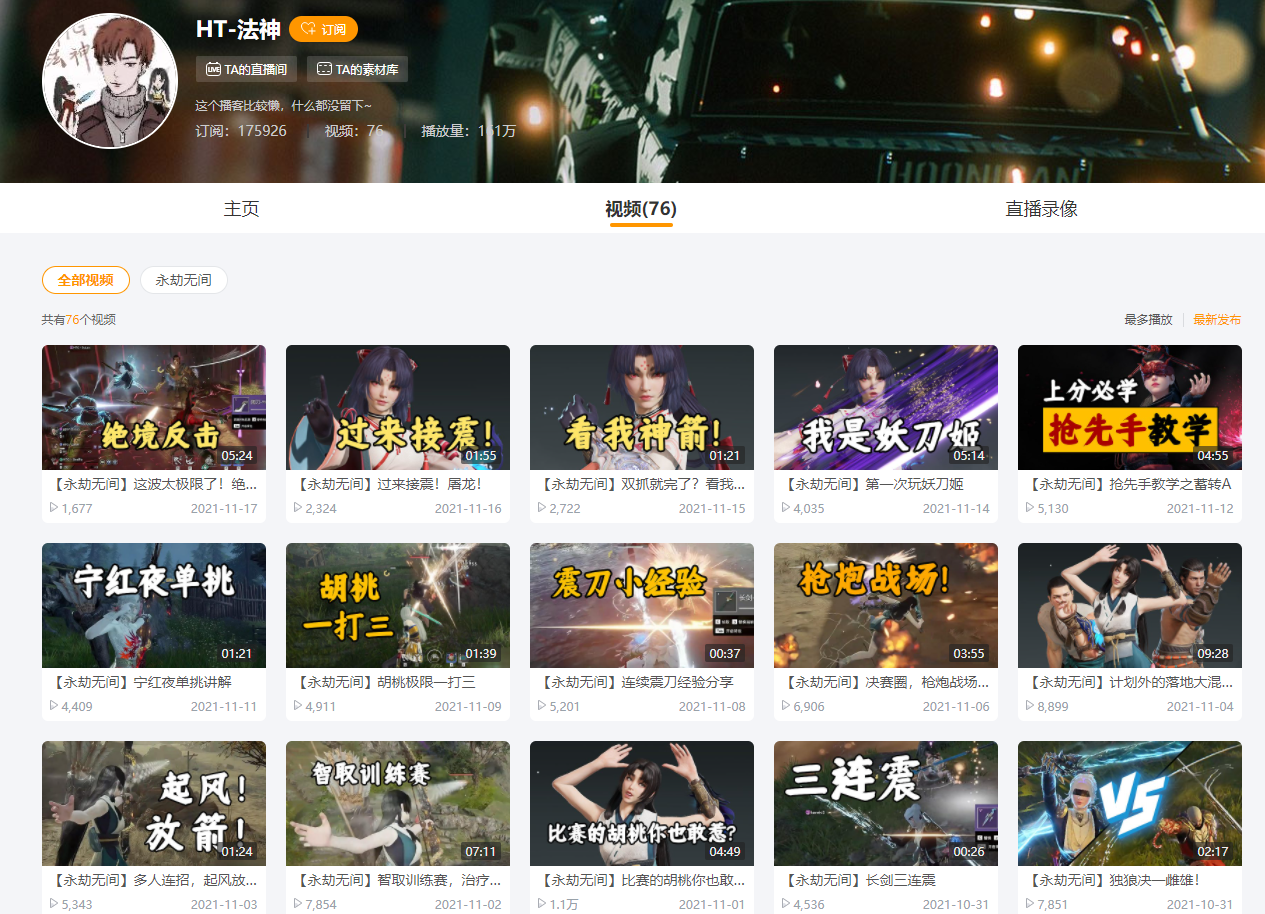Click title 比赛的胡桃你也敢...
This screenshot has height=914, width=1265.
[x=641, y=880]
